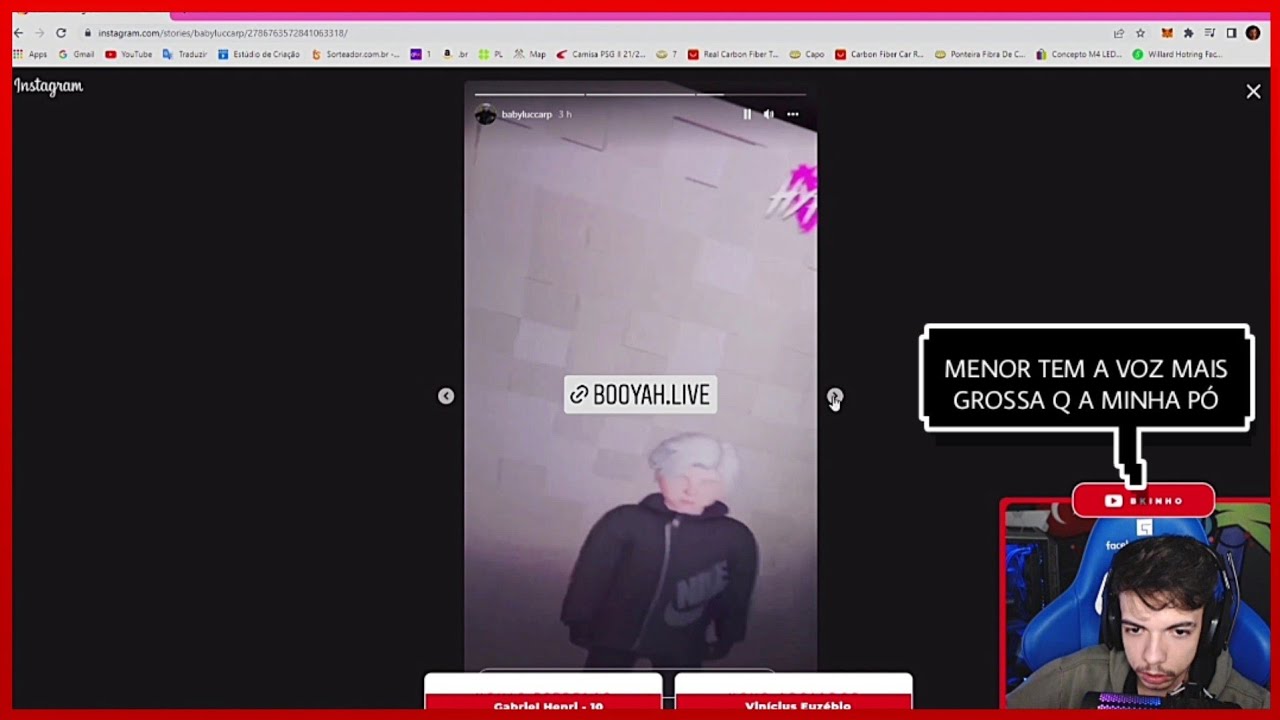Bookmark this page with star icon
Screen dimensions: 1280x720
tap(1140, 33)
